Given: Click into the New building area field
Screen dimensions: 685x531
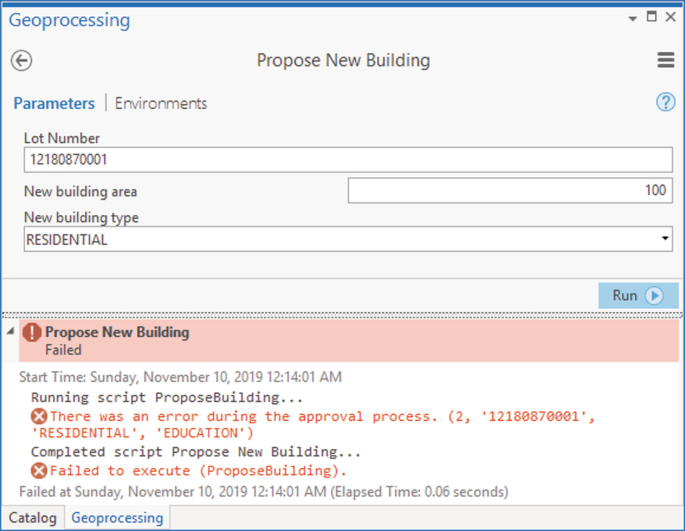Looking at the screenshot, I should pyautogui.click(x=510, y=191).
